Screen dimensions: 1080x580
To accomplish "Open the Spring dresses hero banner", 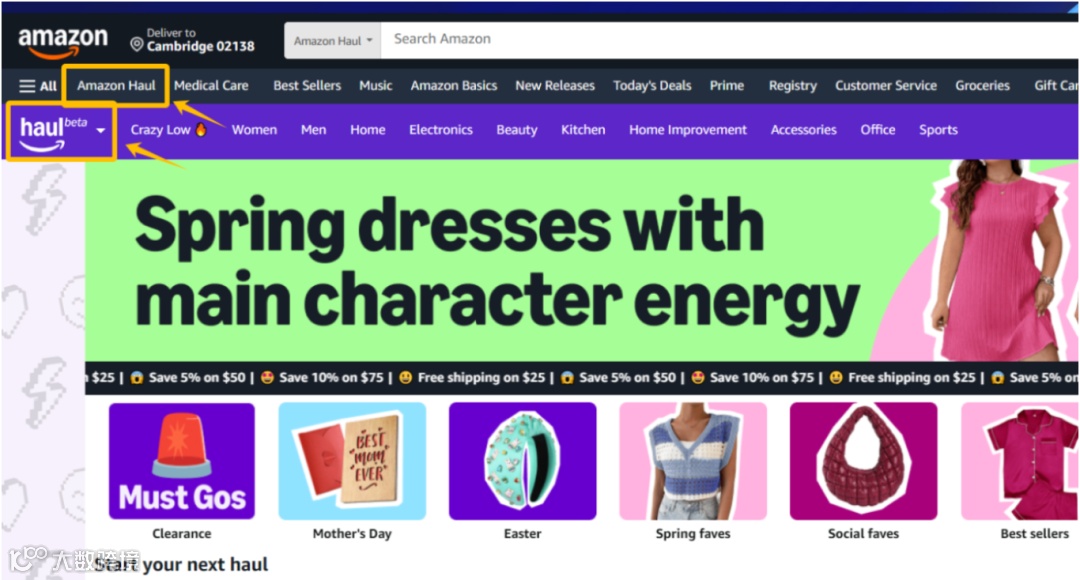I will click(x=581, y=260).
